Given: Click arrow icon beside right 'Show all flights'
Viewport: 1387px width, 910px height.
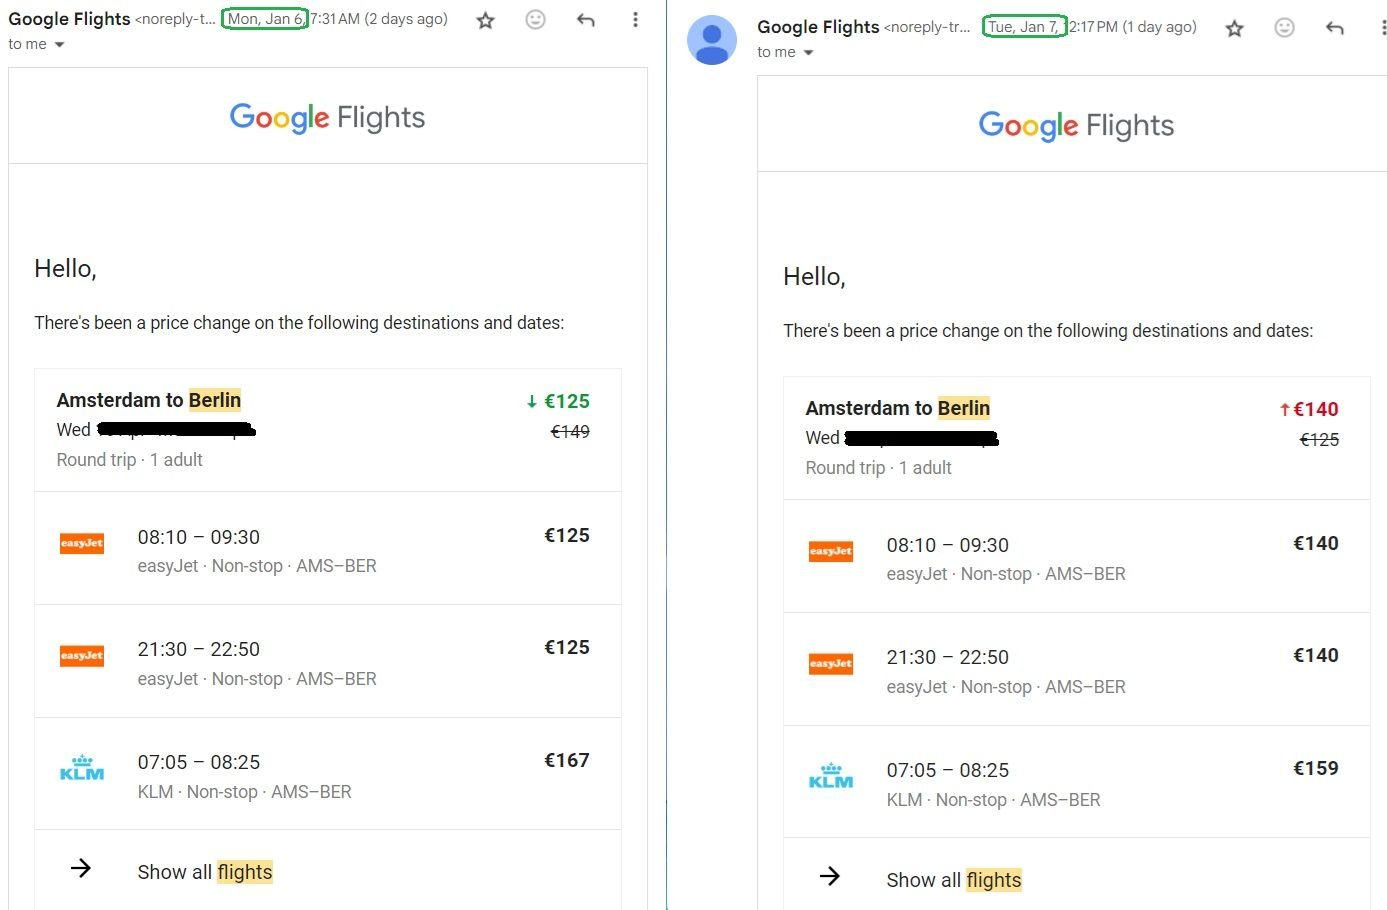Looking at the screenshot, I should click(830, 877).
